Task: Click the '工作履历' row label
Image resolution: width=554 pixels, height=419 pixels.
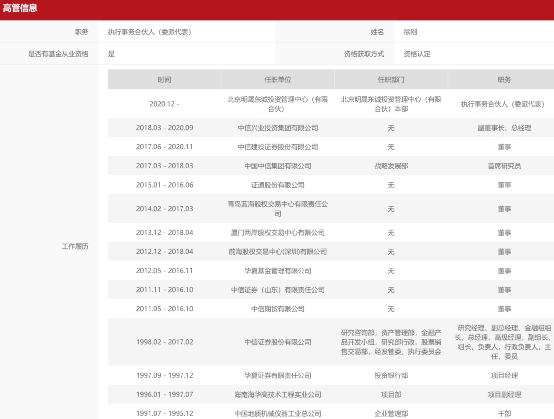Action: point(75,246)
